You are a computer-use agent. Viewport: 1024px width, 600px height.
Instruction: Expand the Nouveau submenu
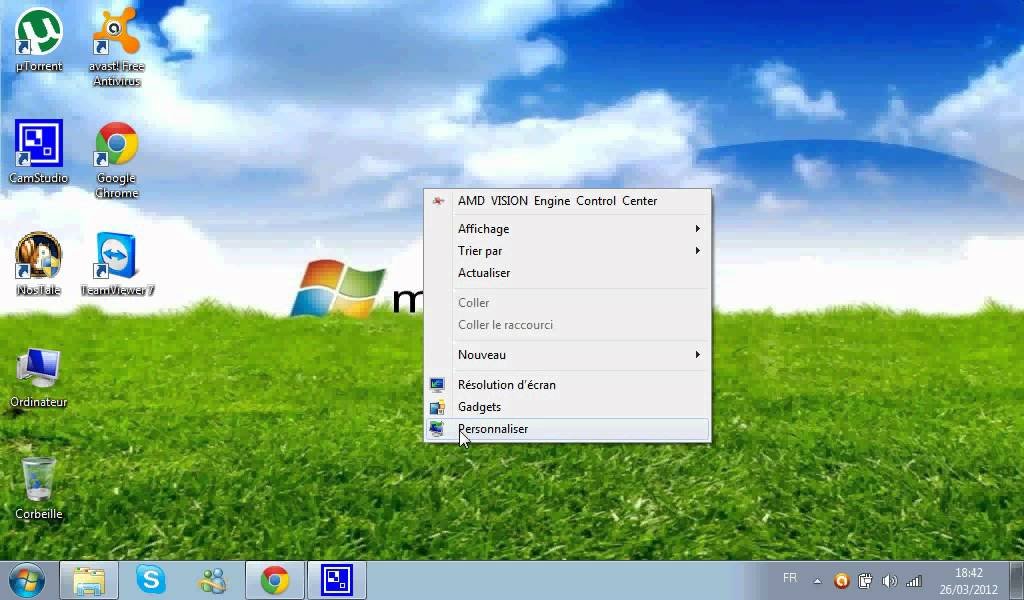[x=482, y=354]
